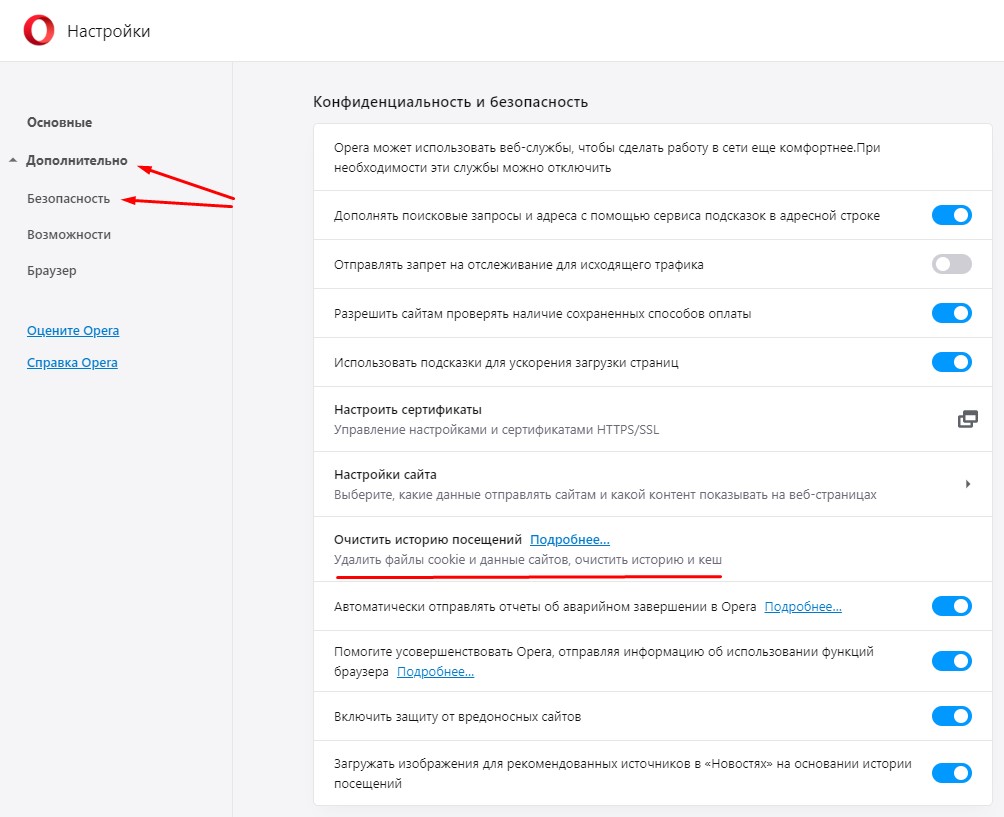Expand the Настройки сайта arrow
1004x817 pixels.
click(968, 484)
